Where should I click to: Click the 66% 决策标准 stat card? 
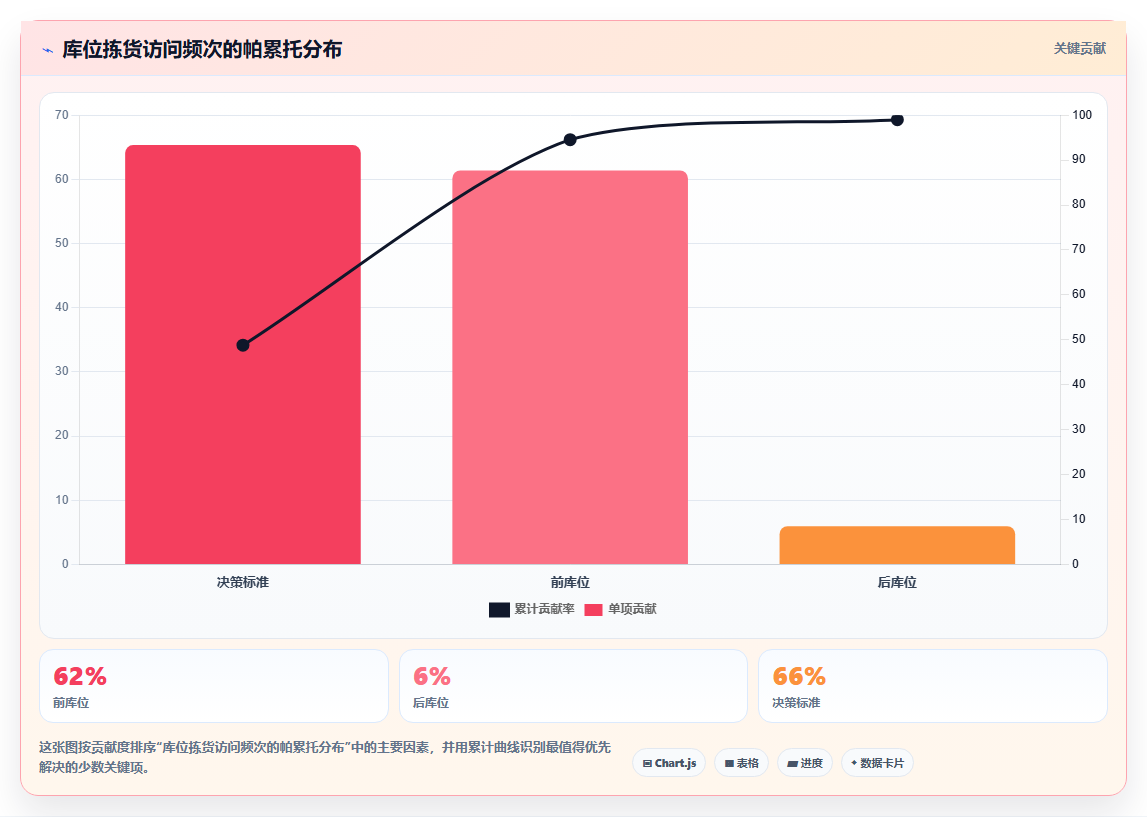pyautogui.click(x=933, y=686)
